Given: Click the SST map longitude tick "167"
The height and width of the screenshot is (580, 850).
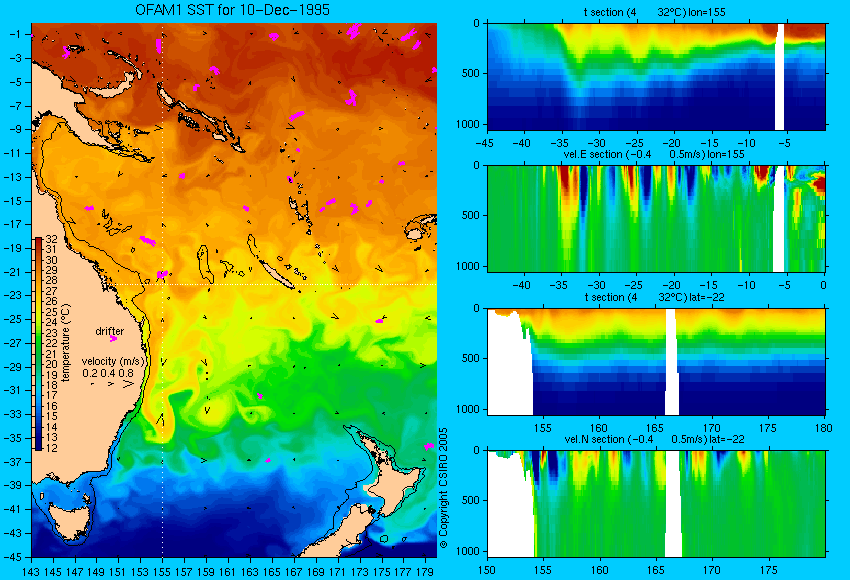Looking at the screenshot, I should tap(293, 571).
